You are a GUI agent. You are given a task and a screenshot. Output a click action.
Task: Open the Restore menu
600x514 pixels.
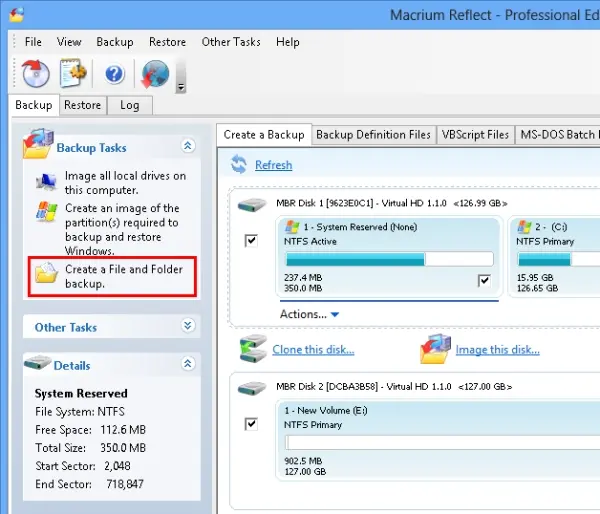coord(167,42)
